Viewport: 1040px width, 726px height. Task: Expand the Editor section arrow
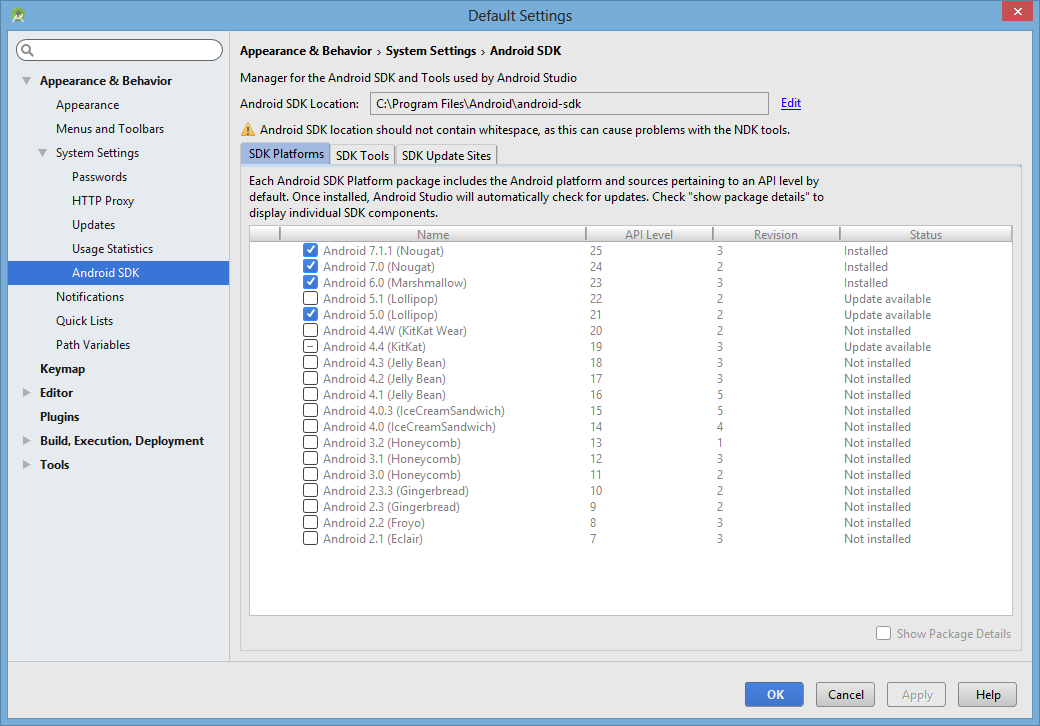click(x=27, y=393)
